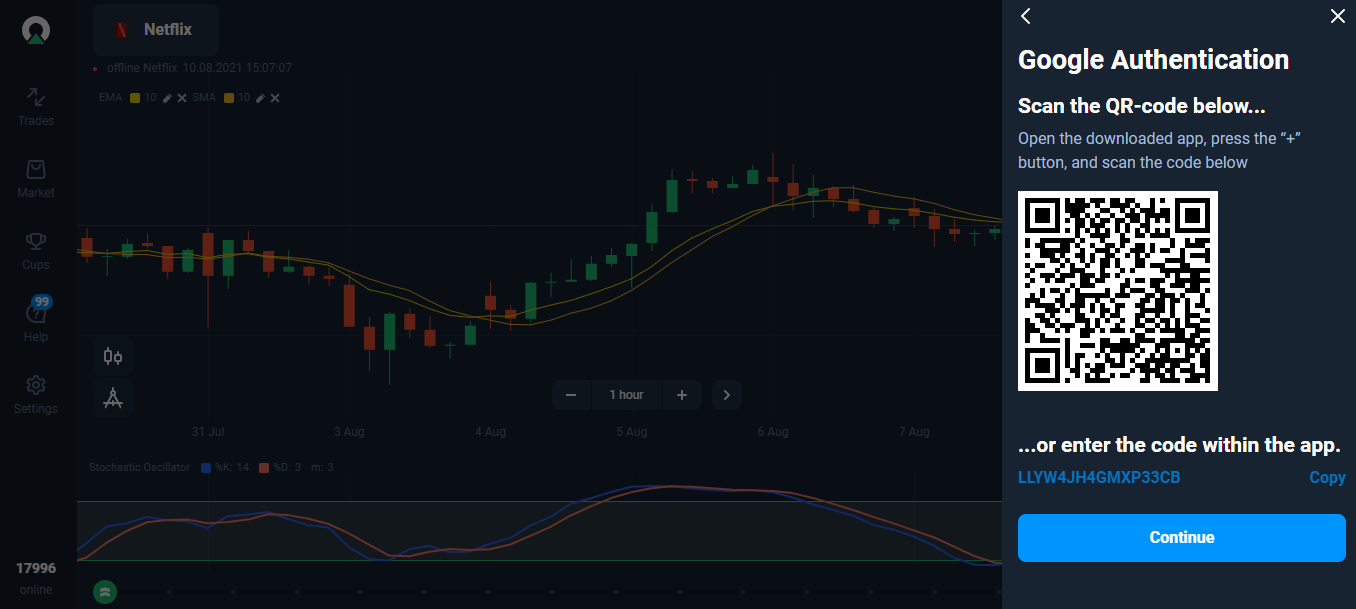Open Settings gear in sidebar

pos(36,395)
